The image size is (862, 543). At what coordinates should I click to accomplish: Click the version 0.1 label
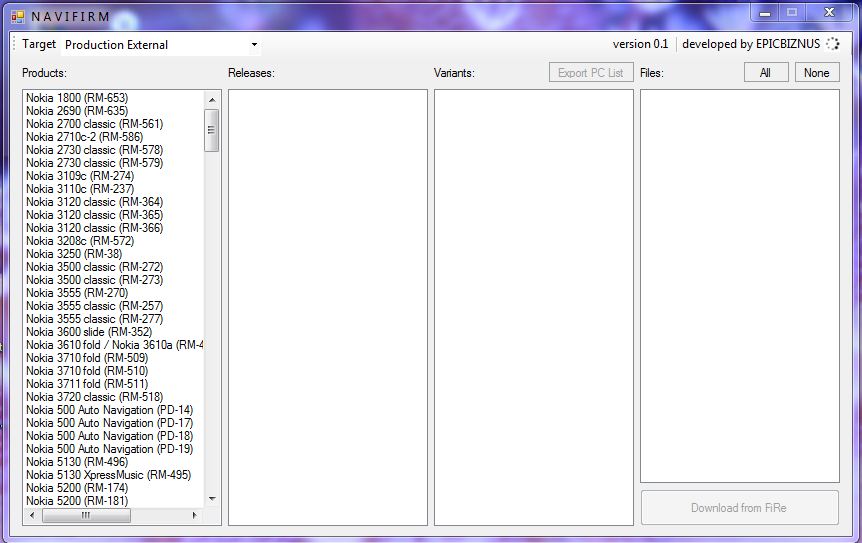tap(640, 44)
